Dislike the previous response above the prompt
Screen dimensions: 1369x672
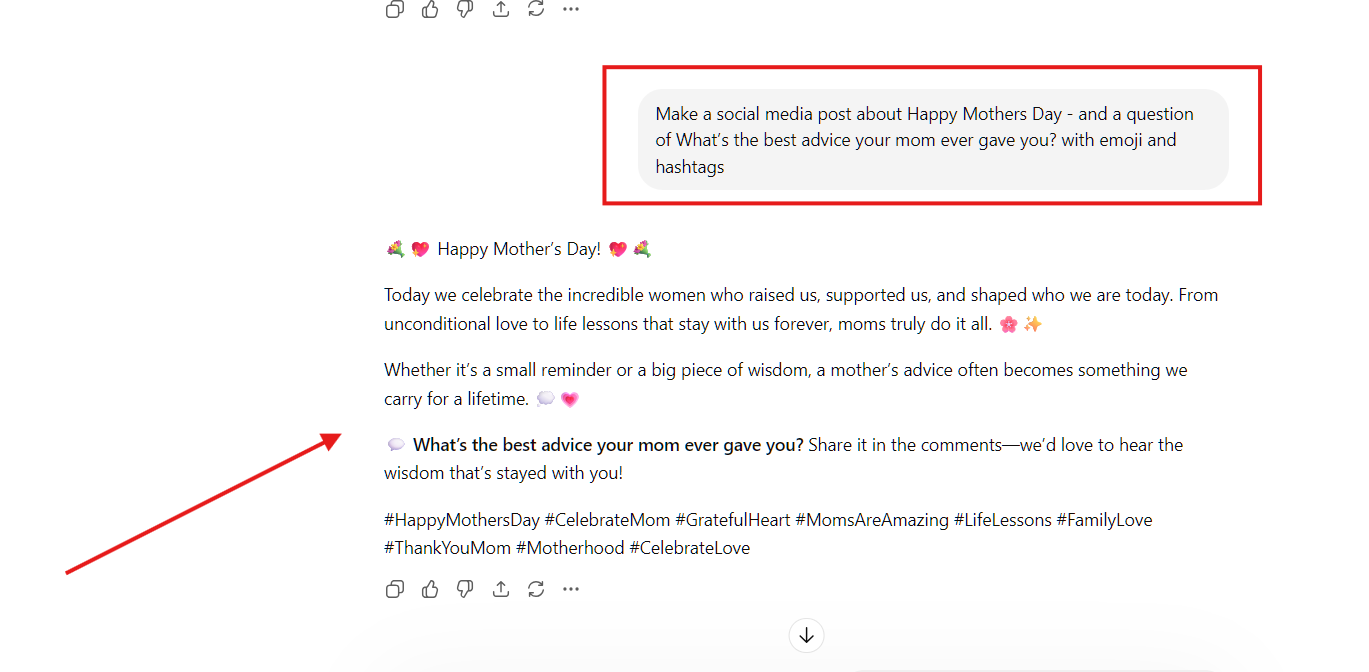click(x=465, y=9)
